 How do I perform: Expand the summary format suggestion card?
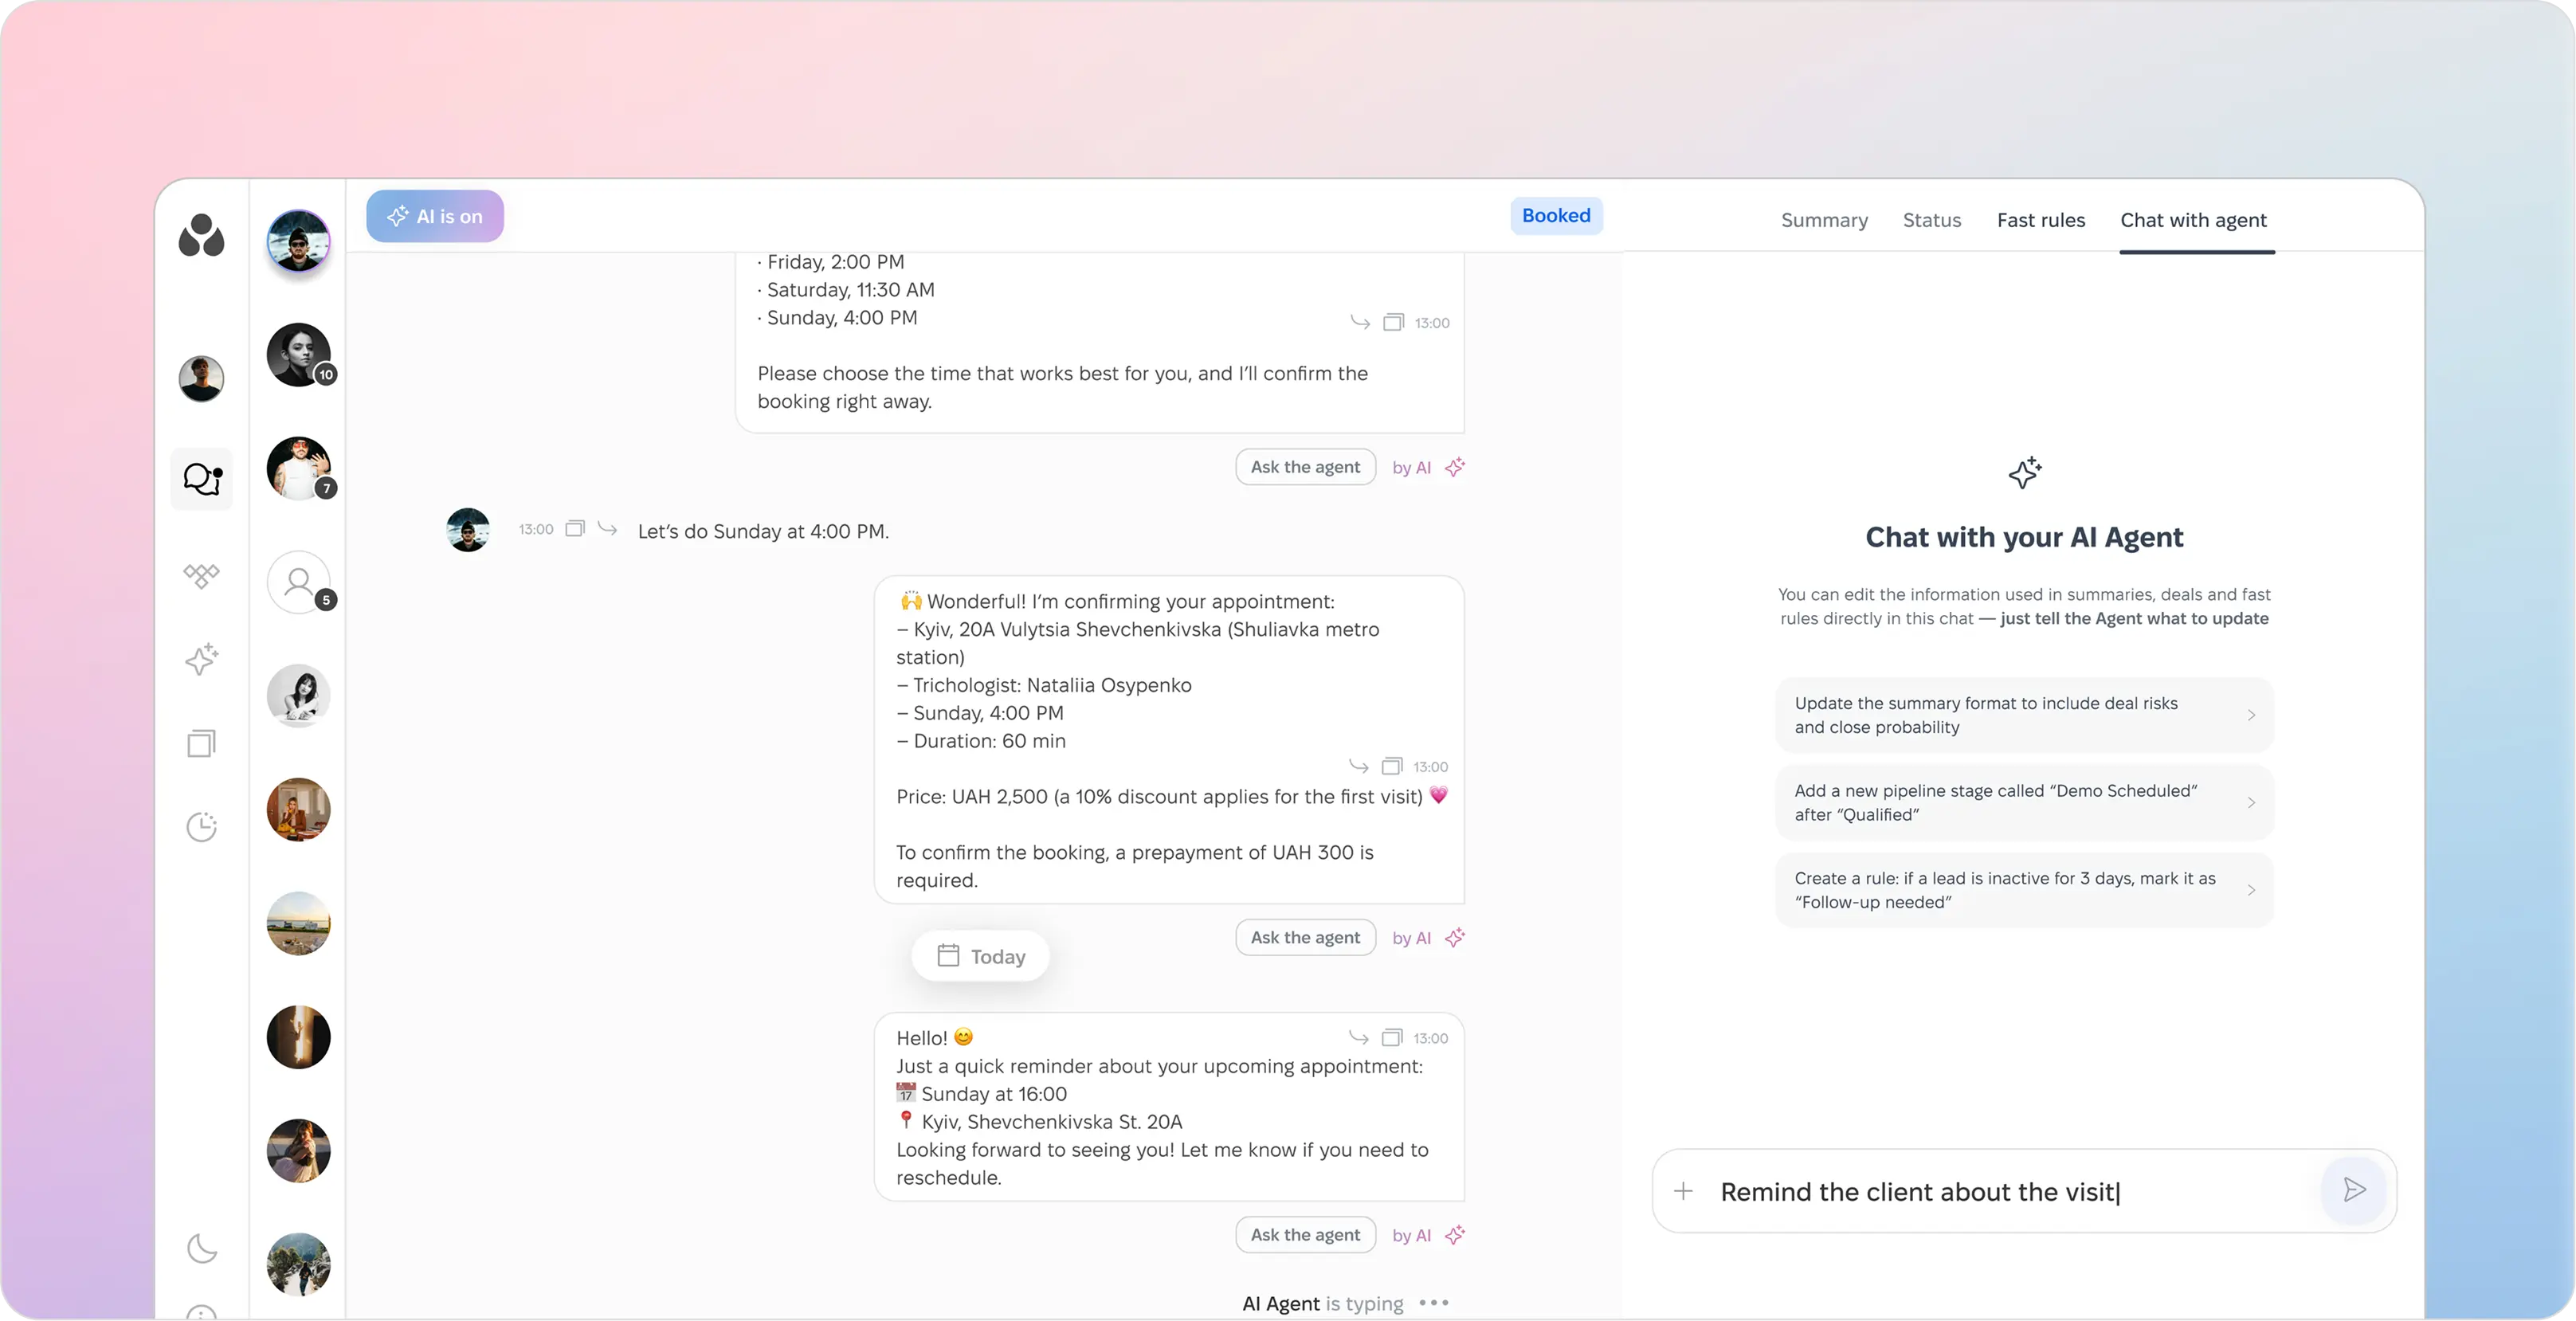coord(2022,714)
